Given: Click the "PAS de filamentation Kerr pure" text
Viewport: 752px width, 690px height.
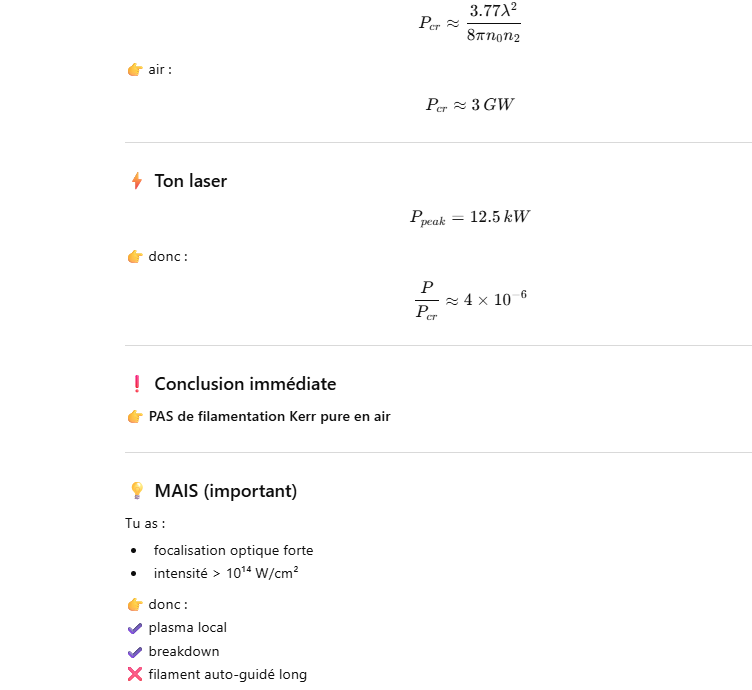Looking at the screenshot, I should tap(269, 417).
